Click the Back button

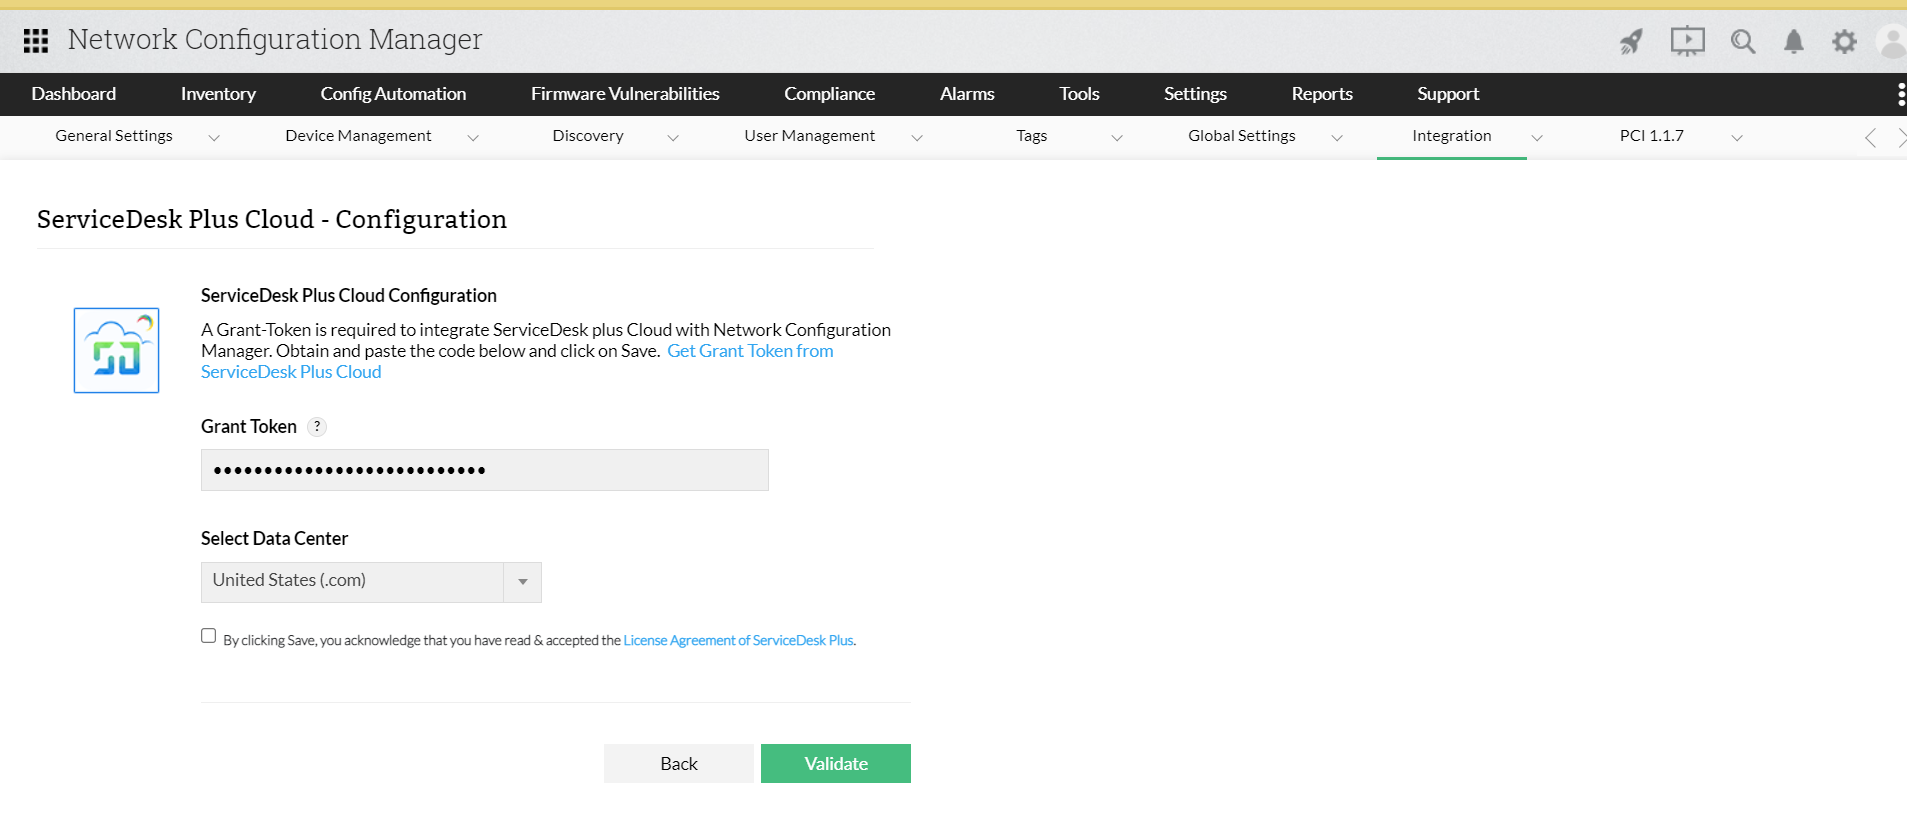click(679, 764)
